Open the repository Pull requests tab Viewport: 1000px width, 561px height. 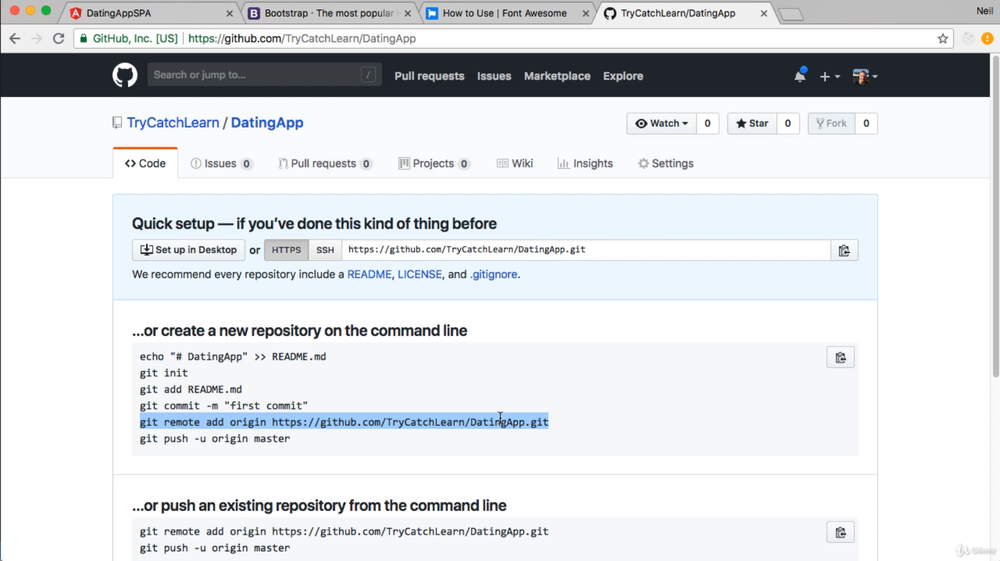click(x=325, y=163)
